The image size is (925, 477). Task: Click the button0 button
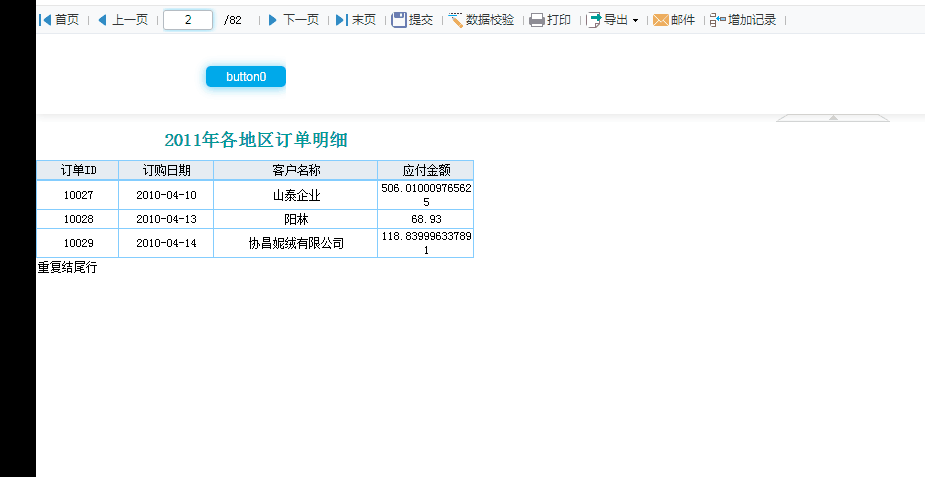click(x=246, y=77)
